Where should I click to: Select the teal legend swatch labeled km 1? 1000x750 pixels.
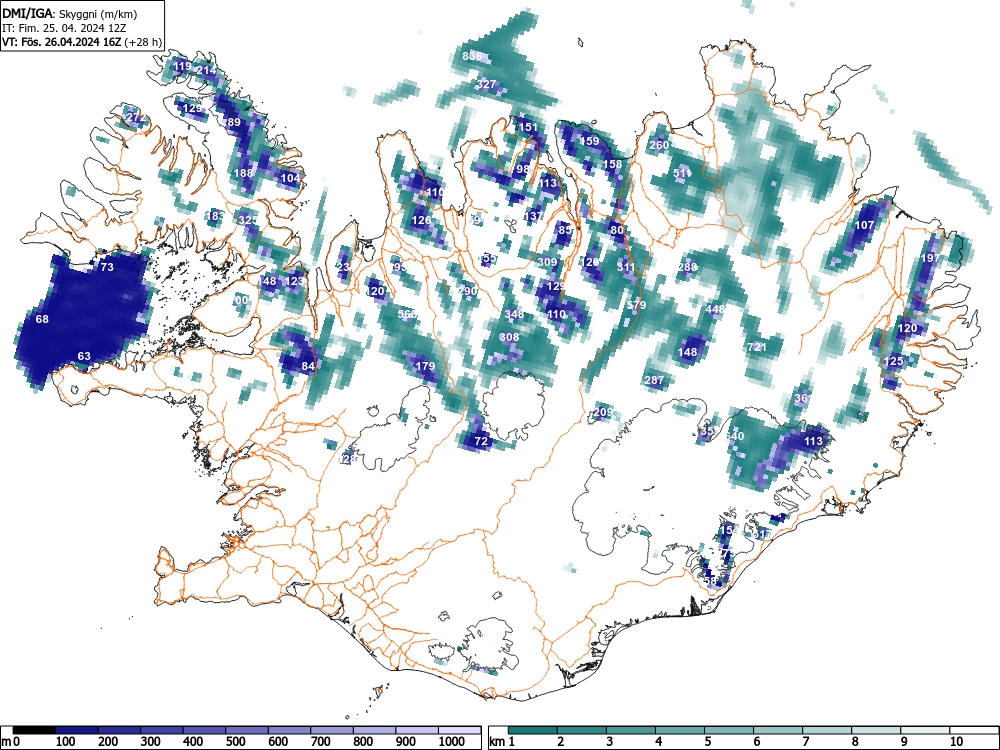533,730
